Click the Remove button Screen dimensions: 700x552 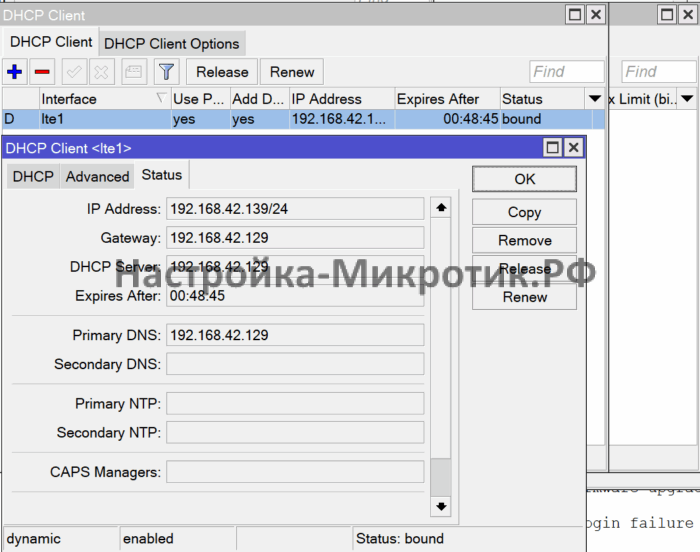coord(524,240)
